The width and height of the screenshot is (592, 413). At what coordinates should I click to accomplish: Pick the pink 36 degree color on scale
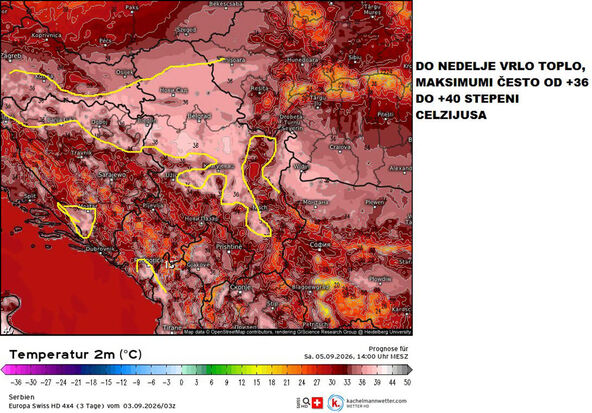[x=362, y=370]
